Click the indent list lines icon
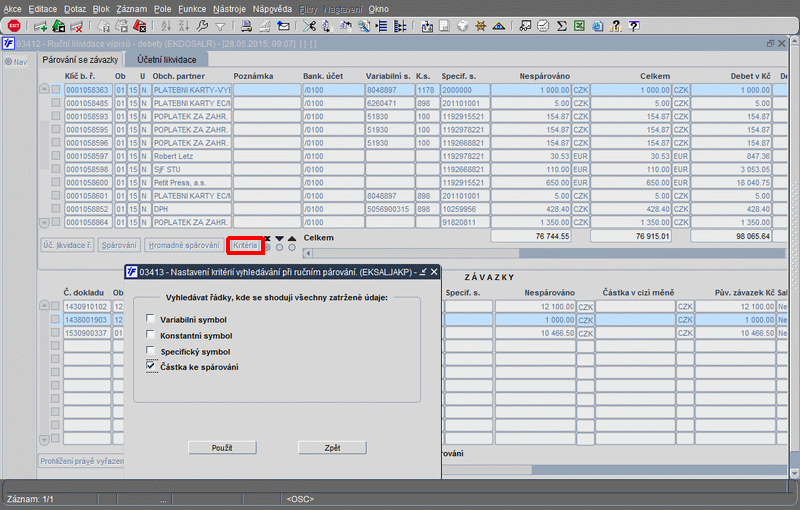The width and height of the screenshot is (800, 510). [382, 26]
